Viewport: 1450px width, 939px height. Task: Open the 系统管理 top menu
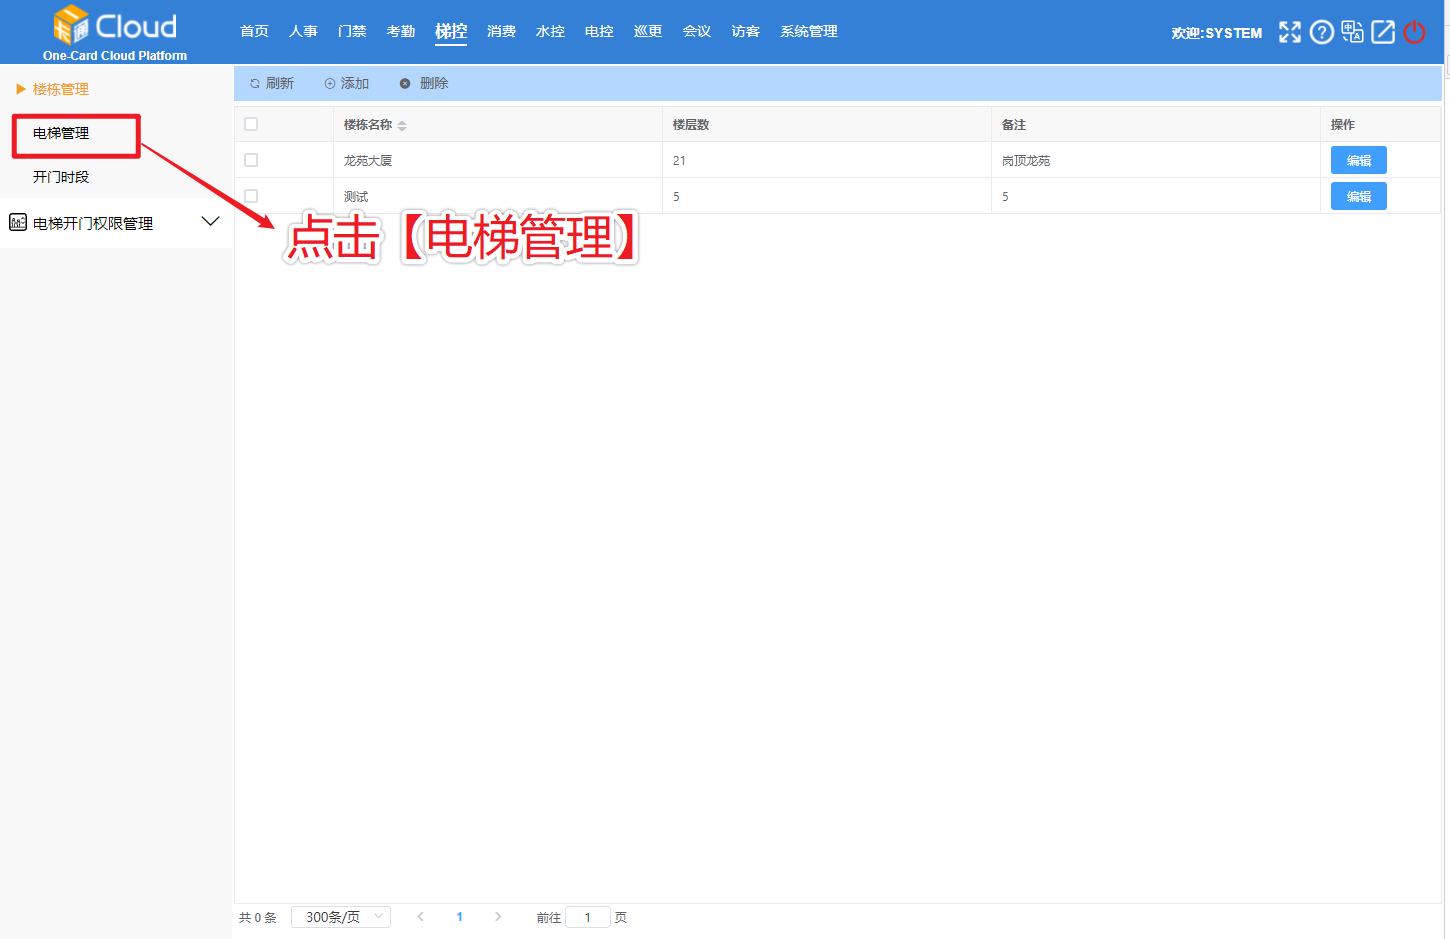(x=808, y=32)
